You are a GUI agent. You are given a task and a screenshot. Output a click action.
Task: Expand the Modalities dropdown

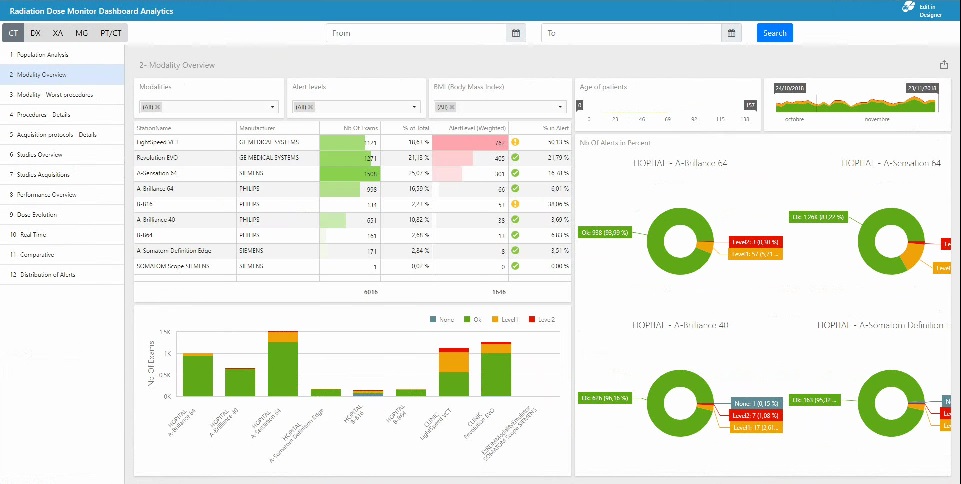click(272, 106)
